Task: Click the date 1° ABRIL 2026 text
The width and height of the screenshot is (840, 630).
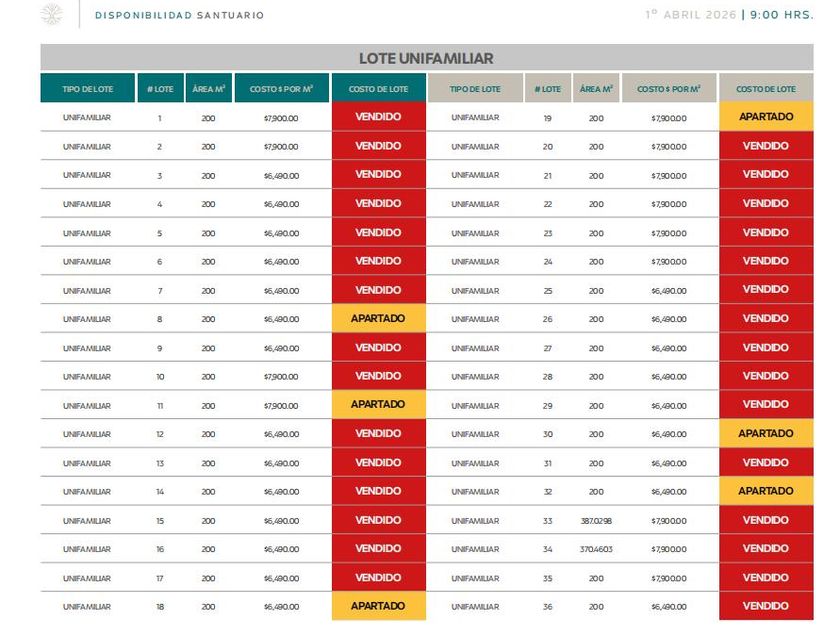Action: 691,14
